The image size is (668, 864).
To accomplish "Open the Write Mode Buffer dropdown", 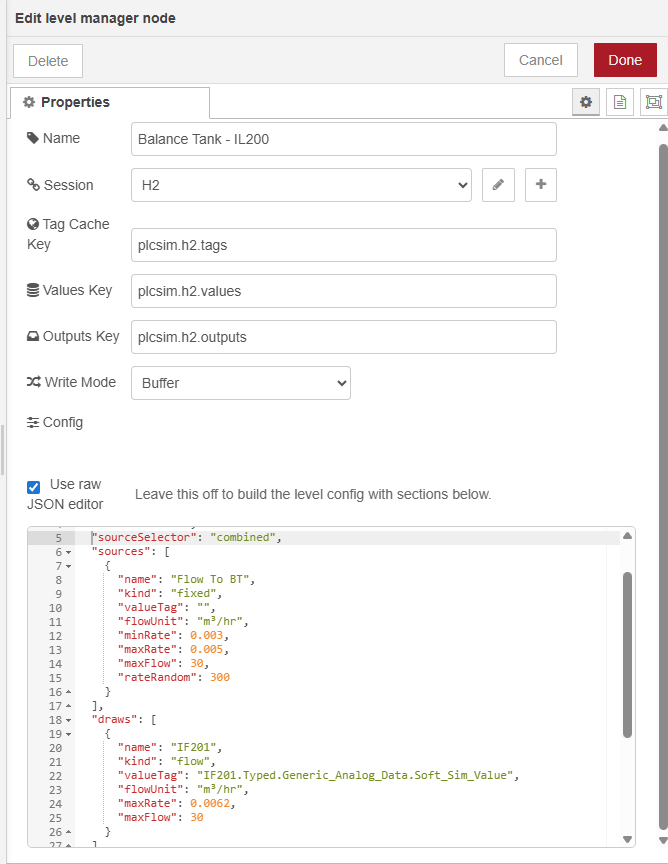I will pos(240,383).
